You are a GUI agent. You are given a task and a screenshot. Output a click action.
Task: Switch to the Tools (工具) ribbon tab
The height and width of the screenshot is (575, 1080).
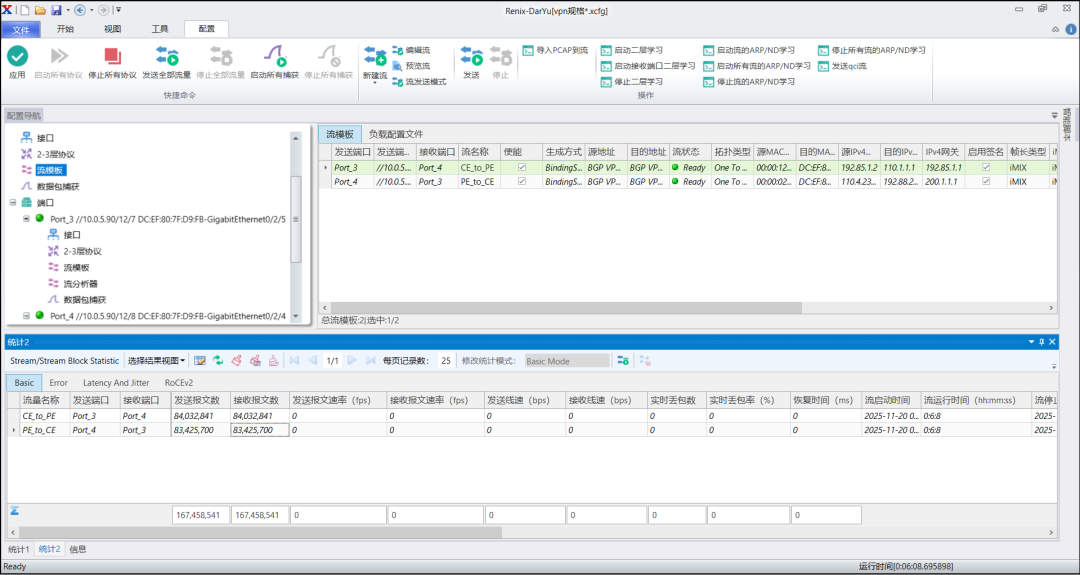coord(160,29)
